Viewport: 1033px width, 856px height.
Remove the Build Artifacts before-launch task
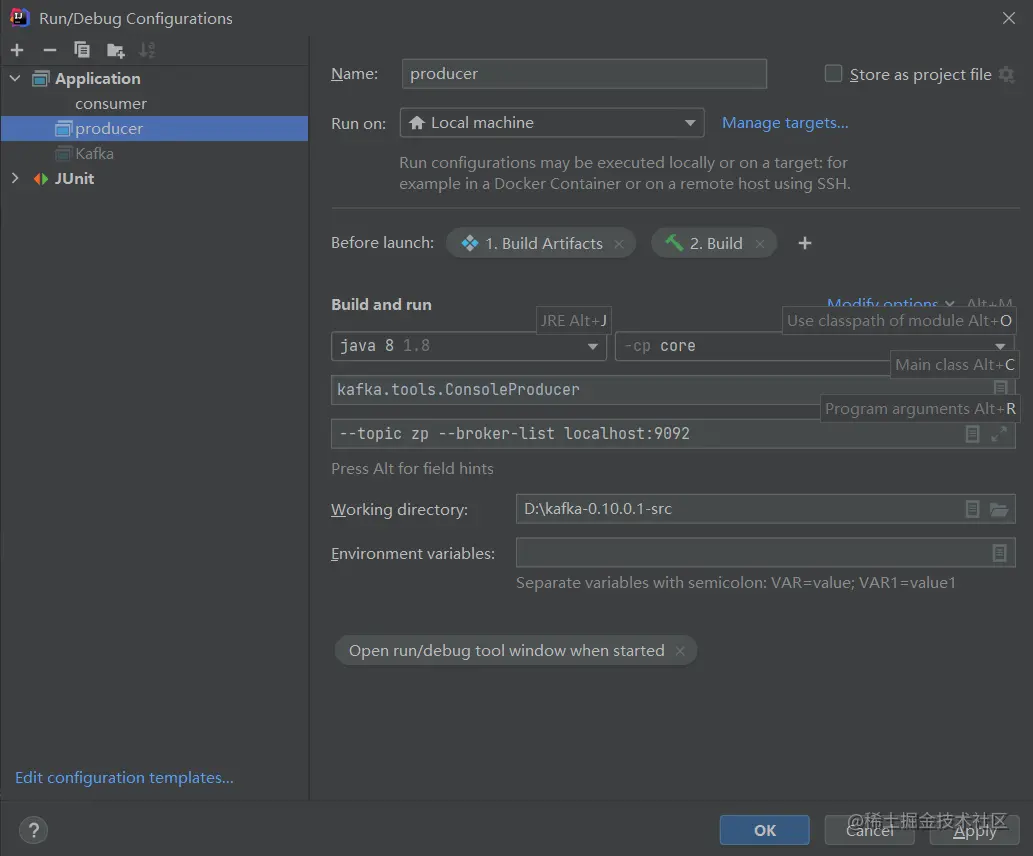[619, 244]
